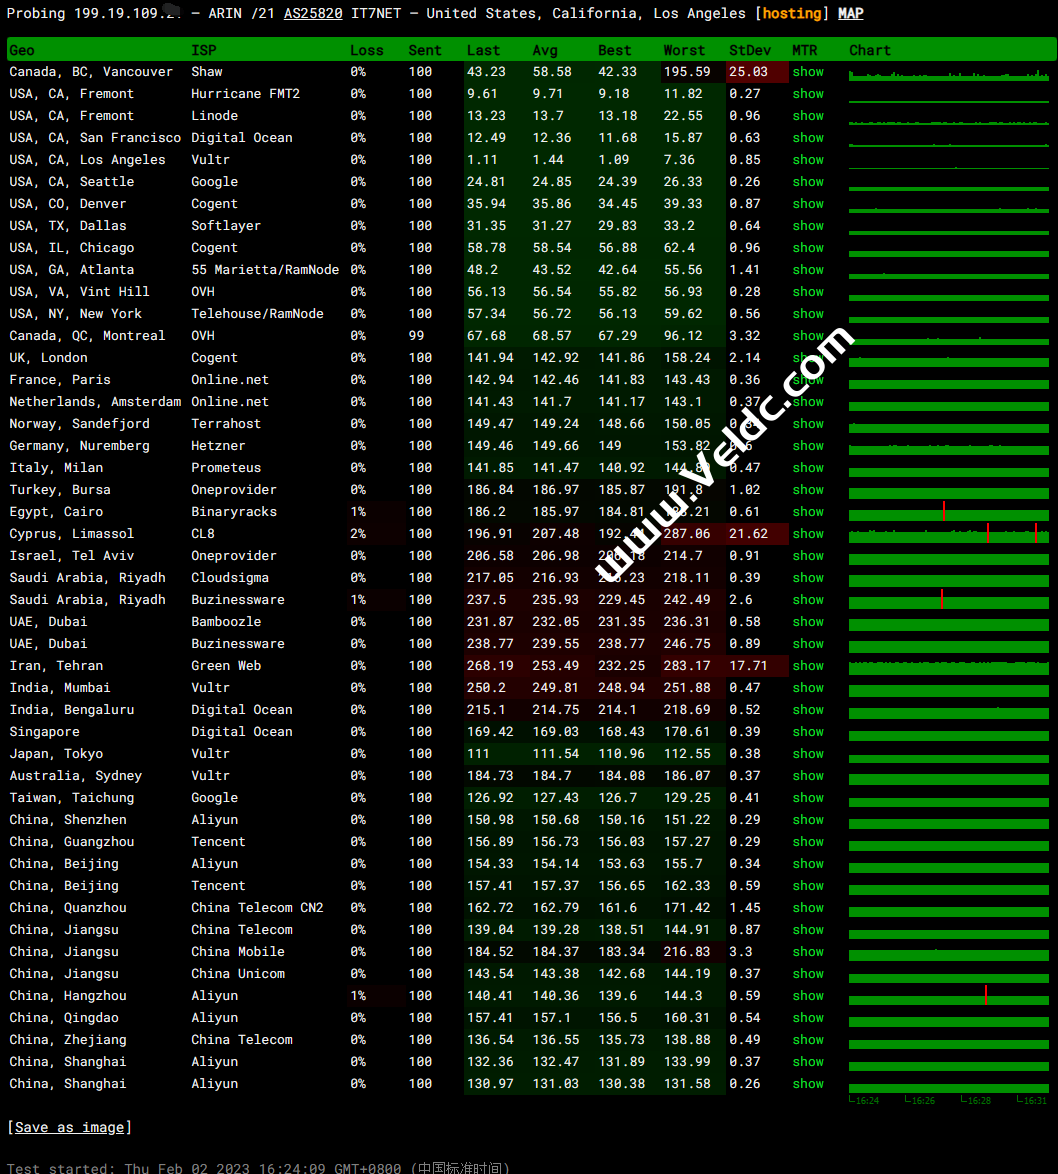This screenshot has width=1058, height=1174.
Task: Show MTR for Dallas Softlayer row
Action: (x=808, y=225)
